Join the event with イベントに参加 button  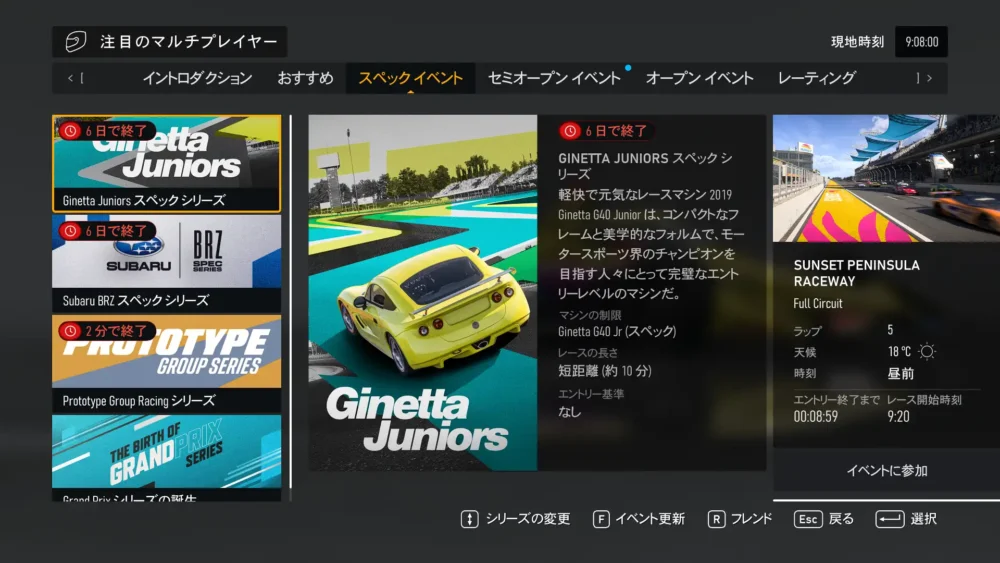[x=886, y=471]
